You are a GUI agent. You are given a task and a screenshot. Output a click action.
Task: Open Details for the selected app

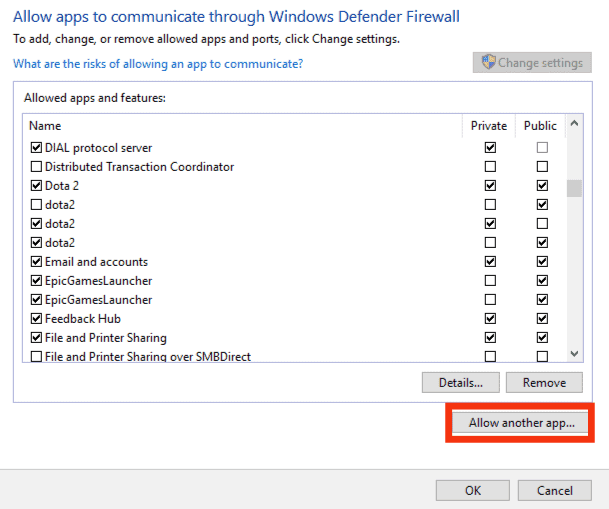(461, 382)
